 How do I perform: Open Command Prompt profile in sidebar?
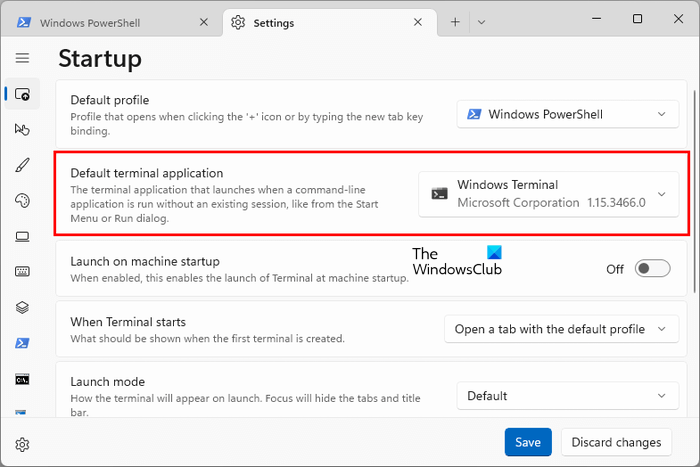22,379
